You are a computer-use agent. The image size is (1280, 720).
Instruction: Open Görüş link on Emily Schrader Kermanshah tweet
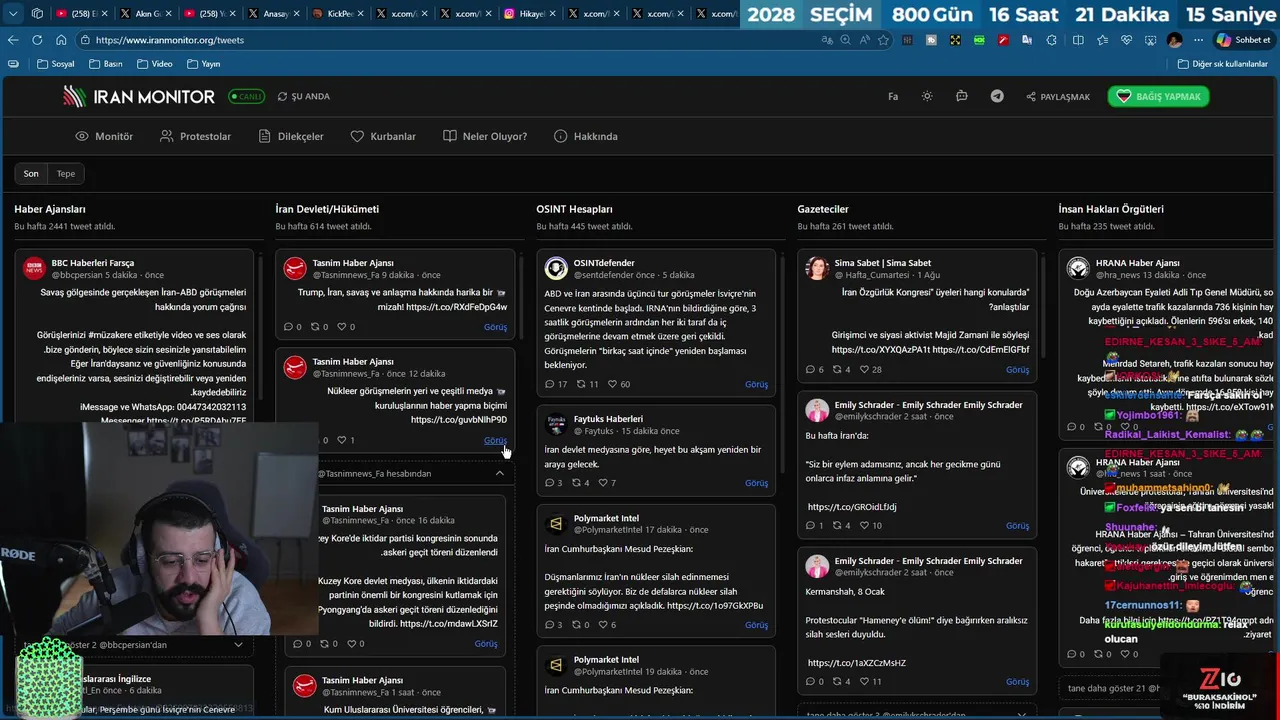tap(1017, 682)
